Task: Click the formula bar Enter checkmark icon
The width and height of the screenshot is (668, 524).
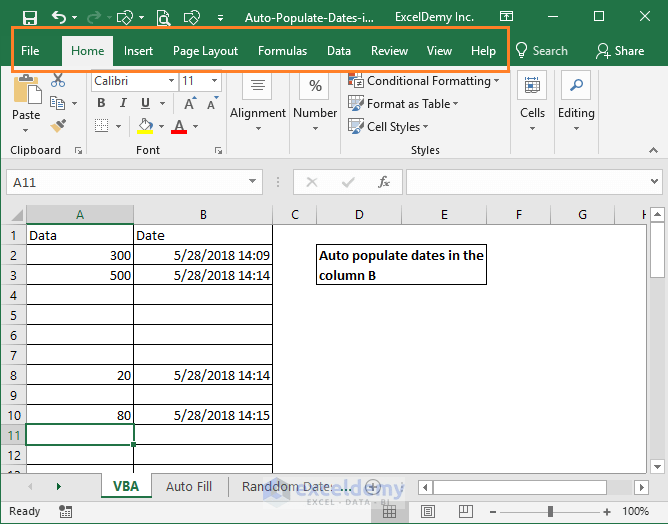Action: [348, 182]
